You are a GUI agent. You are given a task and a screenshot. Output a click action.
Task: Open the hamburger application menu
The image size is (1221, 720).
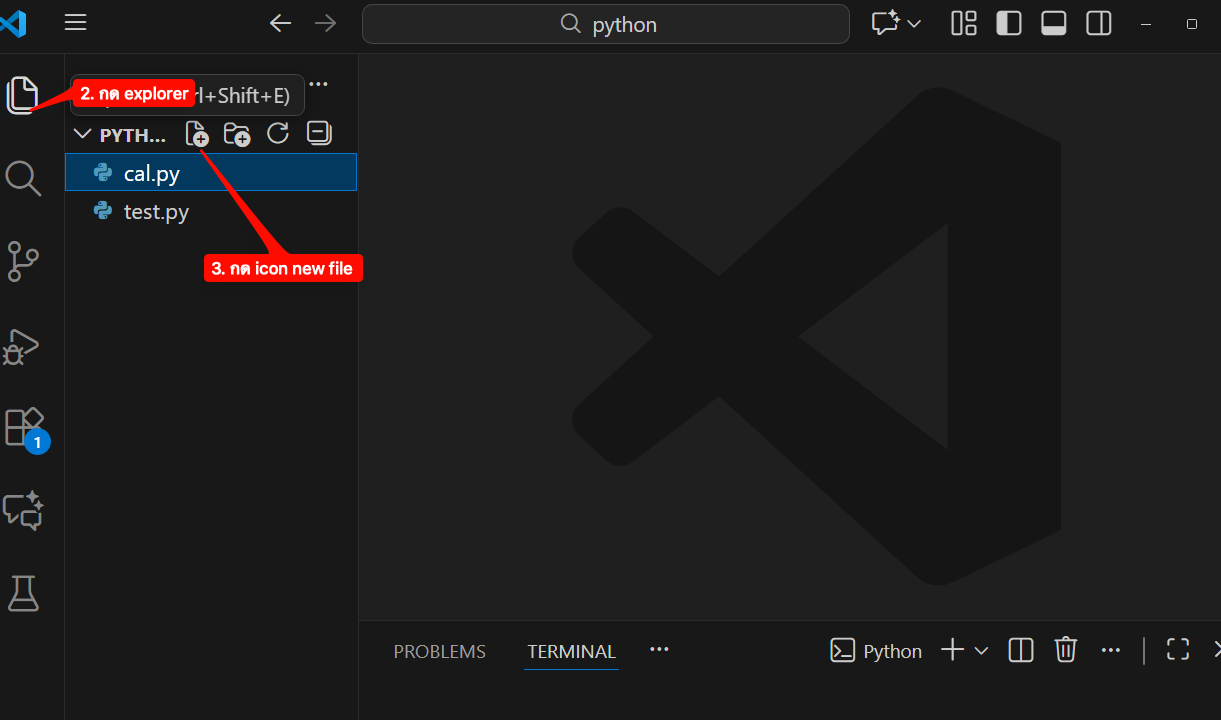[75, 23]
